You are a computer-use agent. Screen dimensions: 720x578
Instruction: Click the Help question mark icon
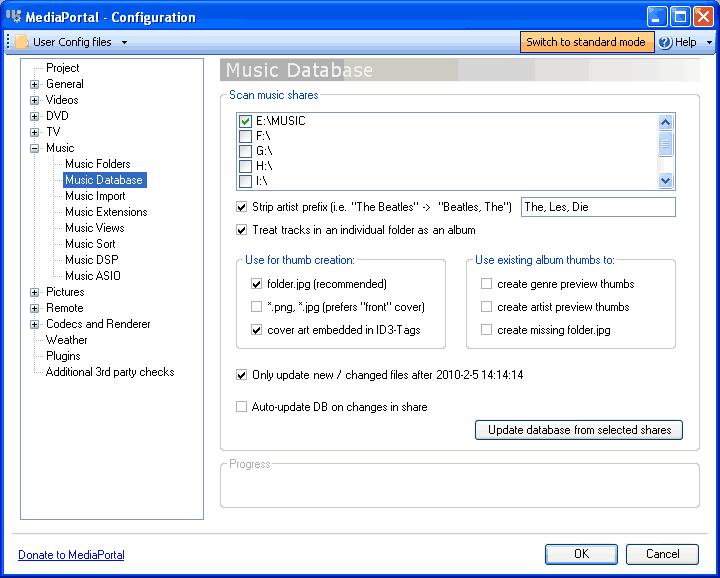[665, 42]
